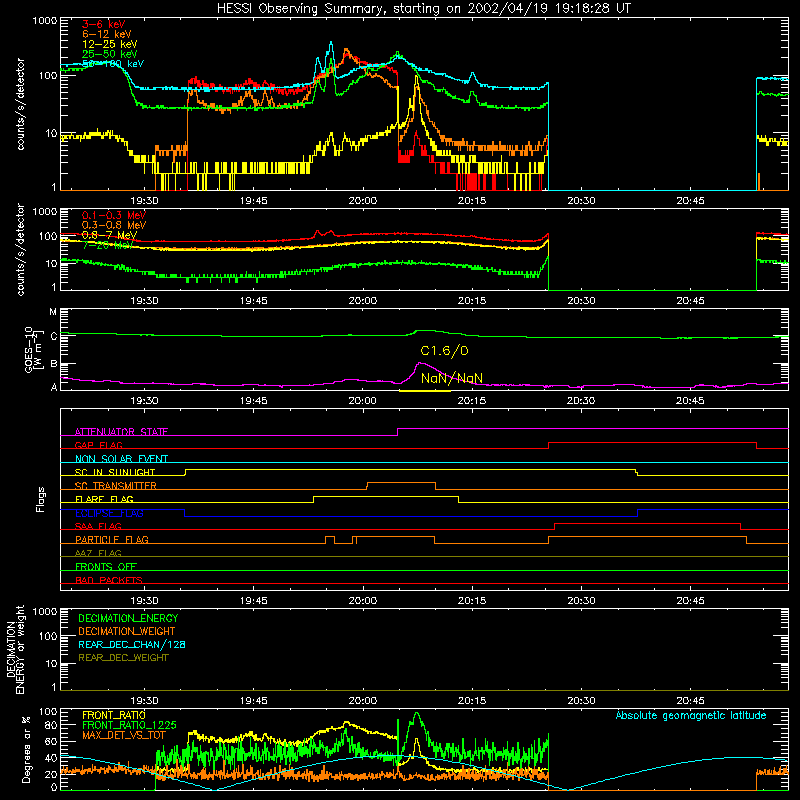Select the FLARE_FLAG label
800x800 pixels.
click(104, 499)
